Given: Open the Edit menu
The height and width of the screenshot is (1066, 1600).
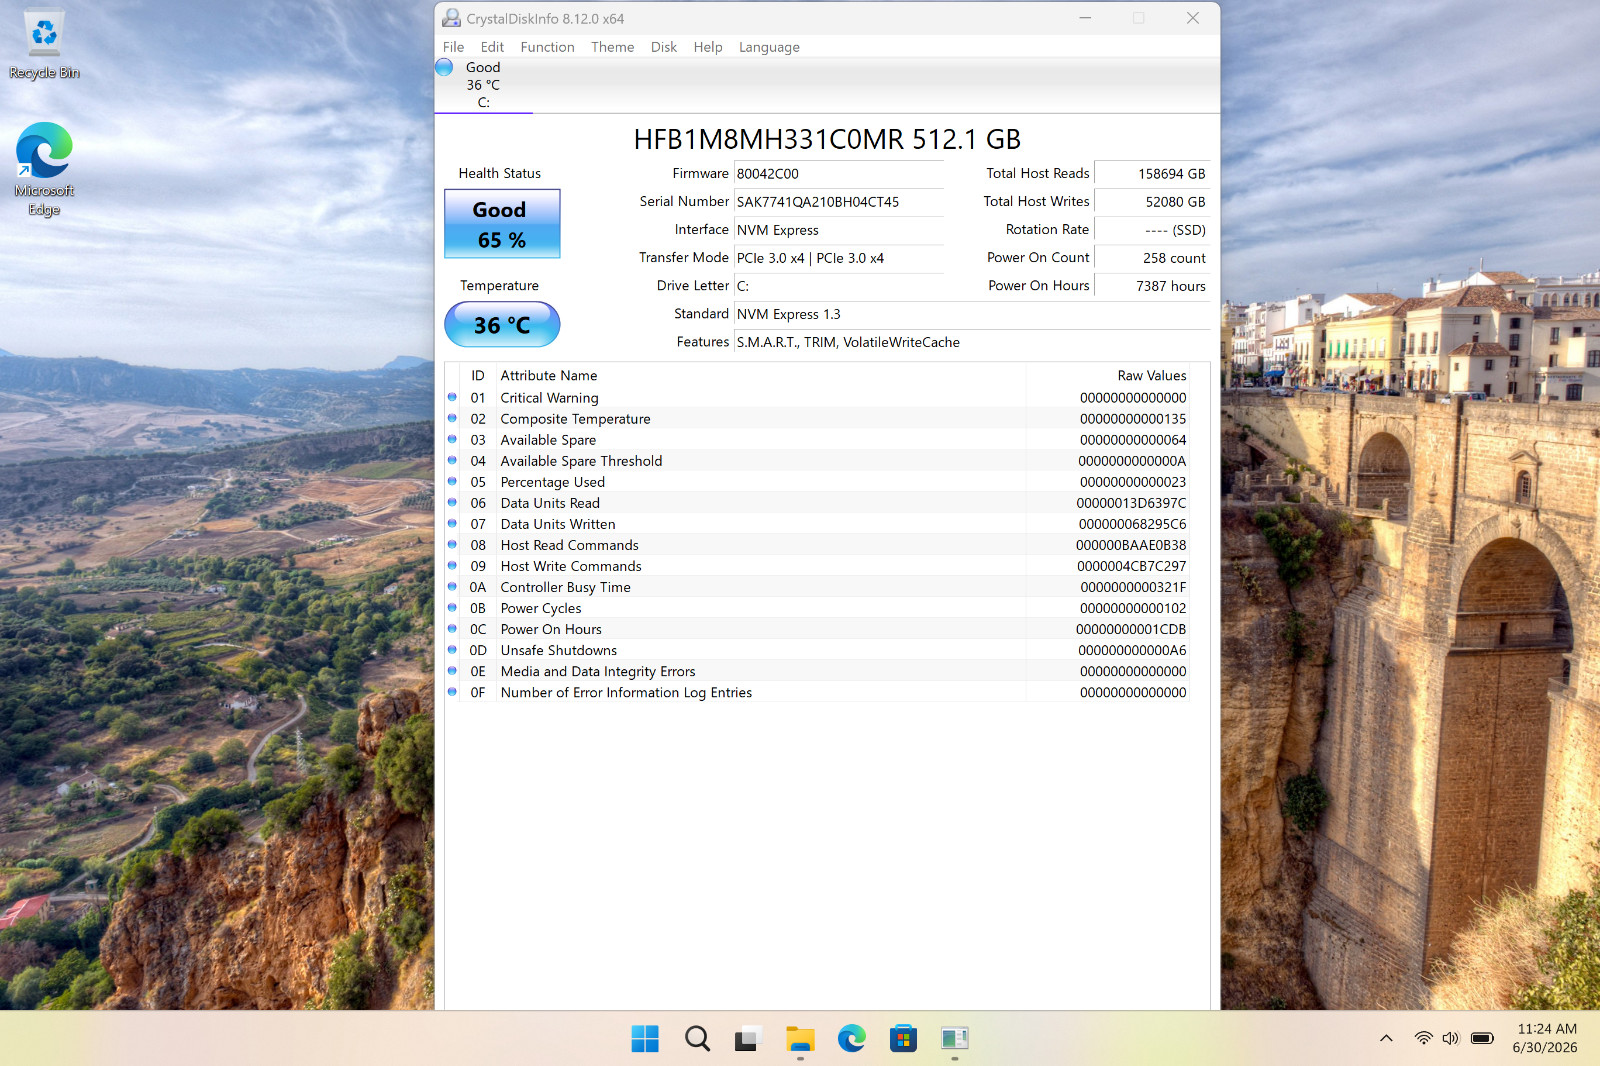Looking at the screenshot, I should [492, 47].
